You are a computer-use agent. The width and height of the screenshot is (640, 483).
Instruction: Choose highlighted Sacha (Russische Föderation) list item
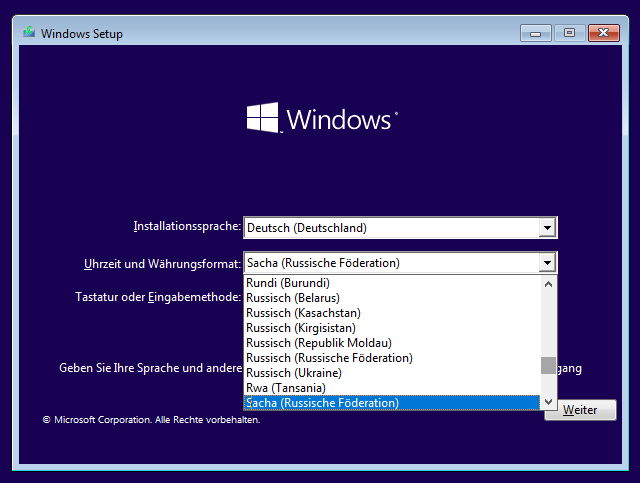click(x=392, y=403)
